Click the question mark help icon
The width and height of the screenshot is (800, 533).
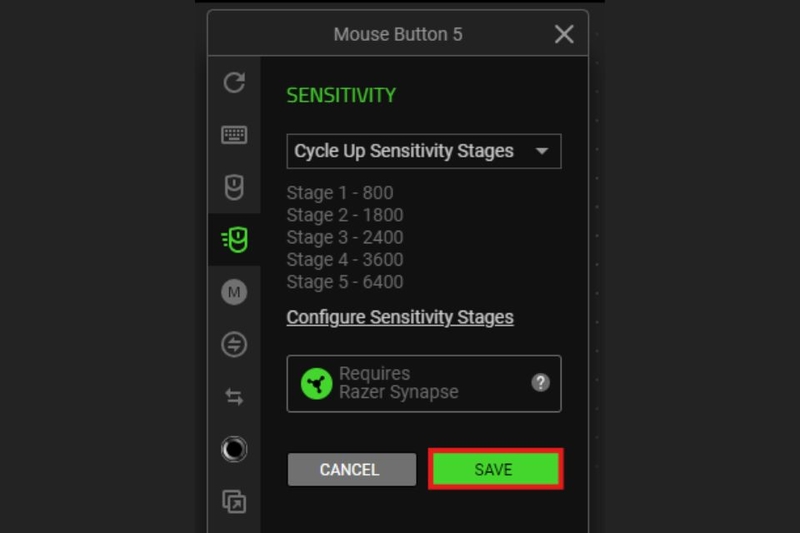click(540, 383)
